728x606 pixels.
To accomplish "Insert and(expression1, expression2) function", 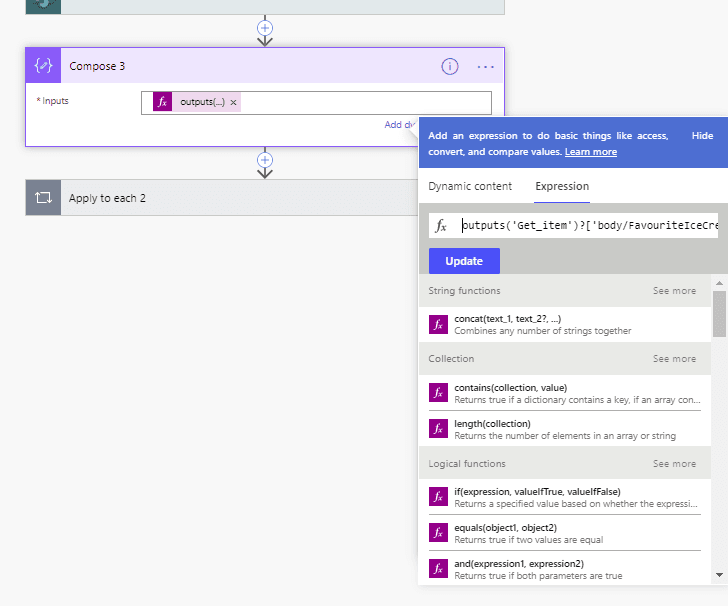I will 565,569.
